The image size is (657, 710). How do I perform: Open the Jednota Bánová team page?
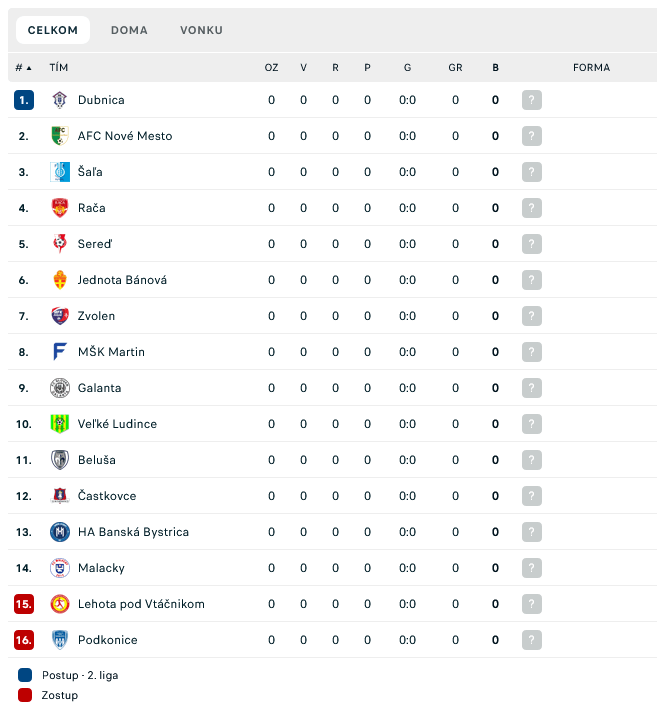click(x=122, y=280)
